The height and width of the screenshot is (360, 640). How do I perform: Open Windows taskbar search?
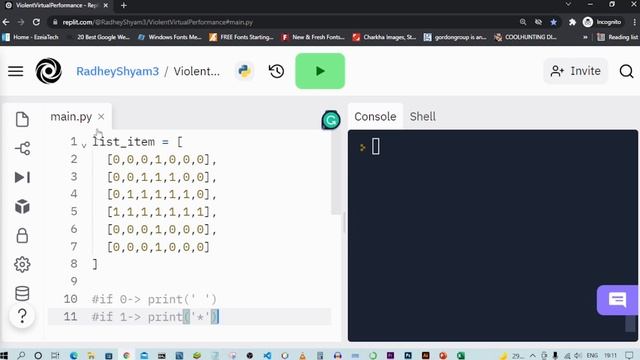21,356
